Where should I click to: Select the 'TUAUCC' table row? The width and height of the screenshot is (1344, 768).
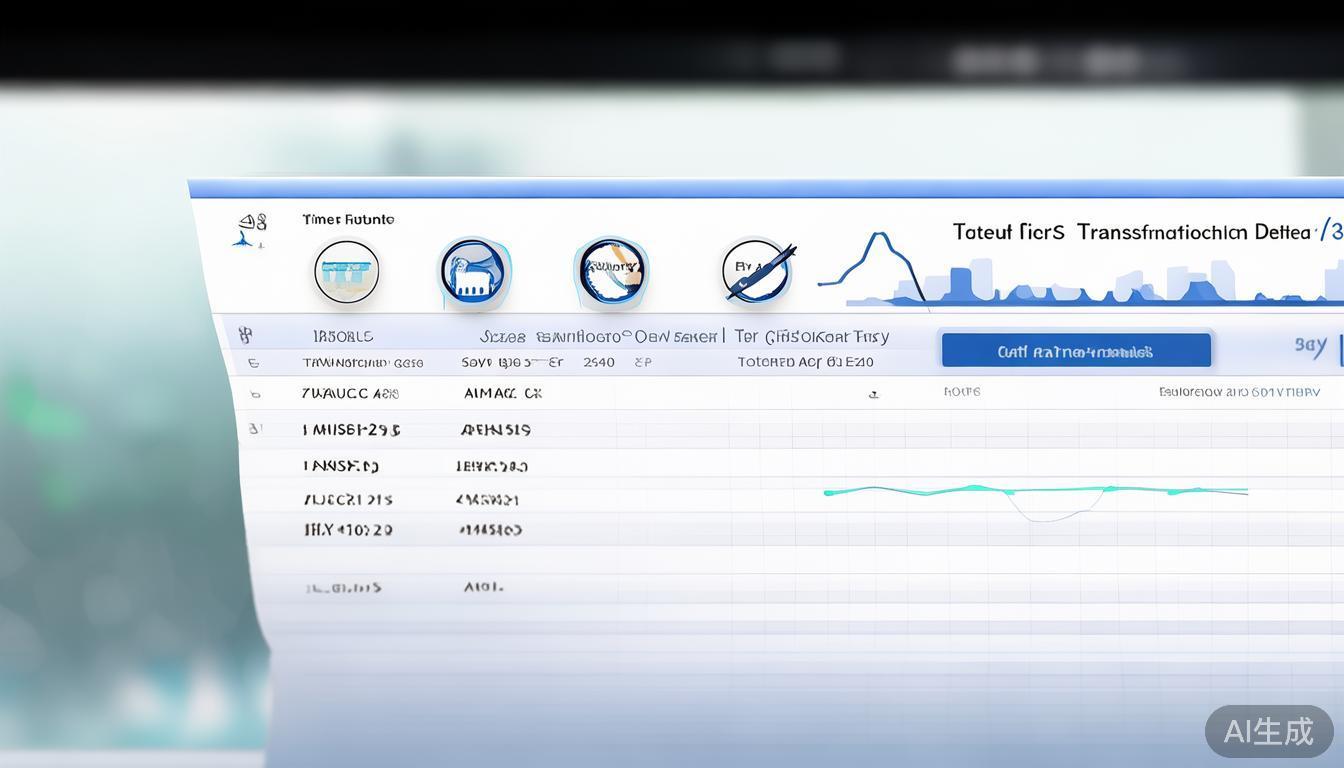pyautogui.click(x=350, y=394)
